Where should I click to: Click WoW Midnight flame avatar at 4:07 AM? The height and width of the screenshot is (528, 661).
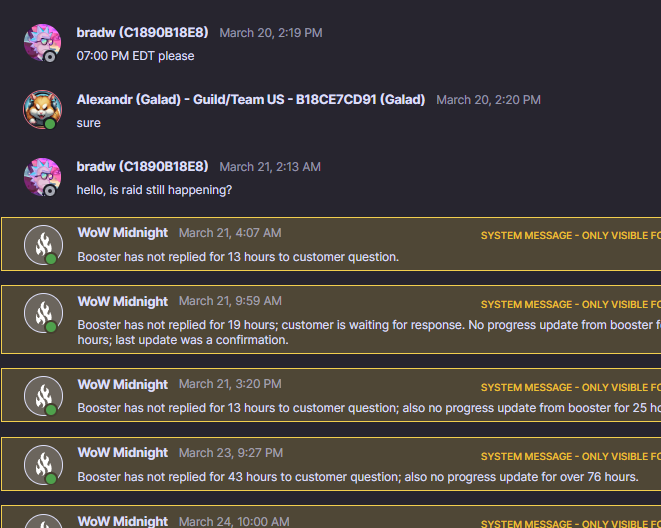click(43, 245)
